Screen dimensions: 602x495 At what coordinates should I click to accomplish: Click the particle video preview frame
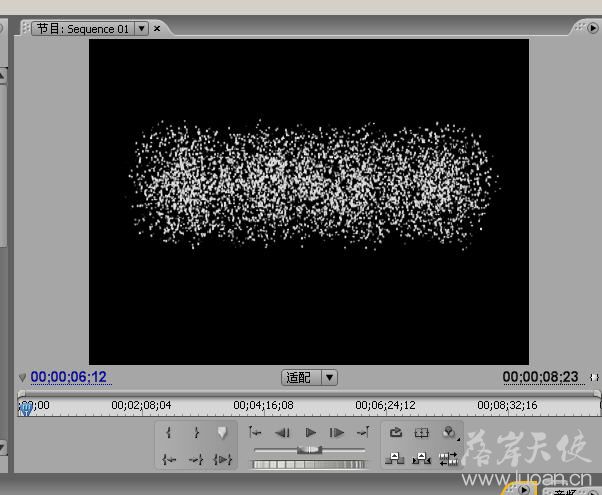pos(309,202)
